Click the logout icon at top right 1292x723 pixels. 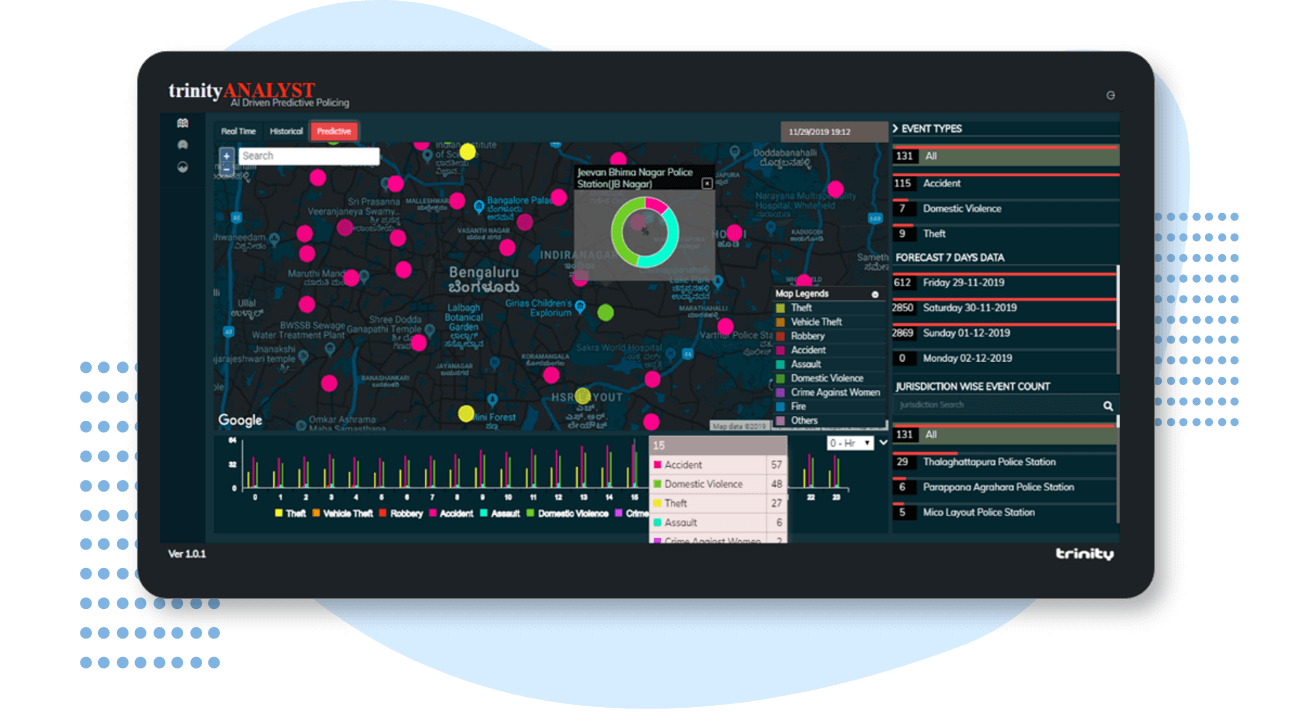pyautogui.click(x=1110, y=95)
